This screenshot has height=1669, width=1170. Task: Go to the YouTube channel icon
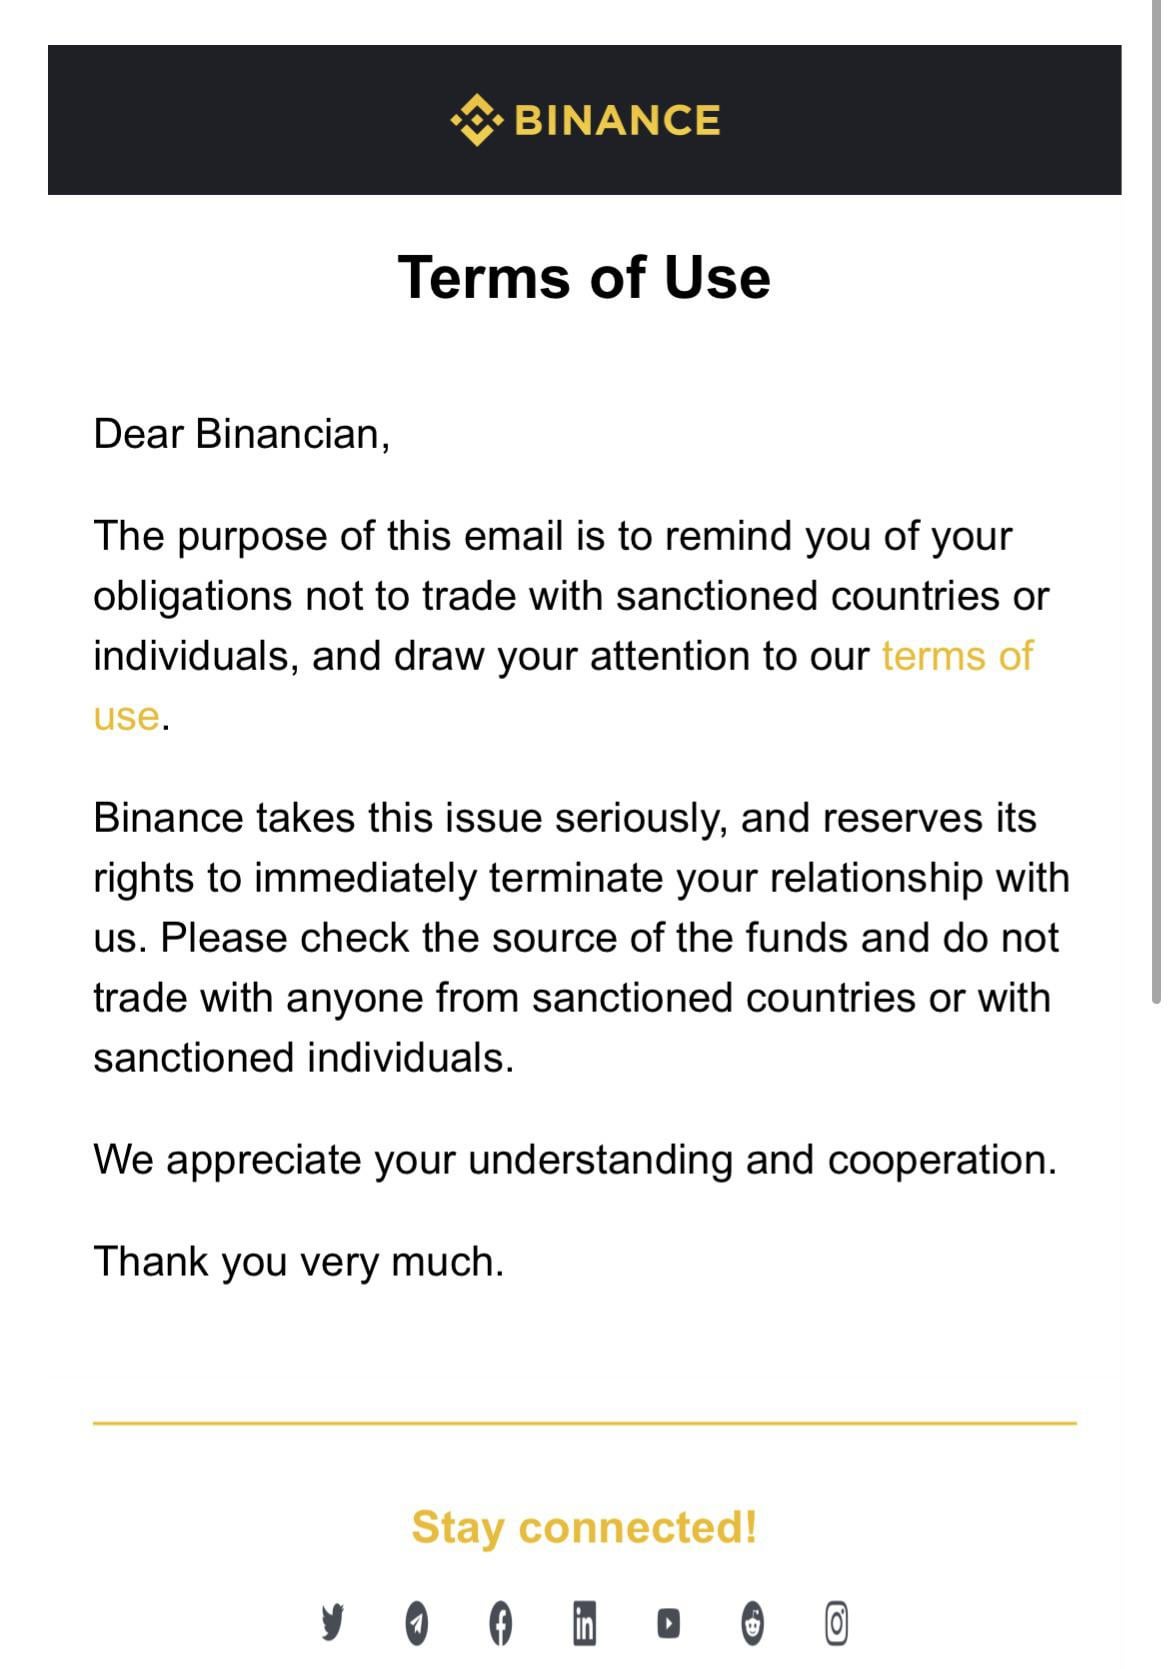pyautogui.click(x=668, y=1622)
